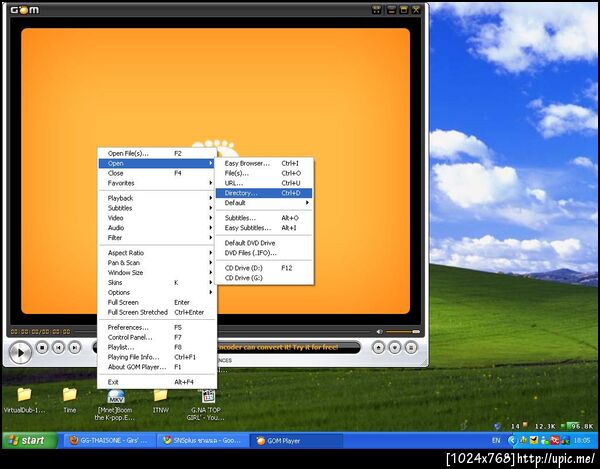This screenshot has width=600, height=469.
Task: Select Easy Browser... in submenu
Action: (264, 163)
